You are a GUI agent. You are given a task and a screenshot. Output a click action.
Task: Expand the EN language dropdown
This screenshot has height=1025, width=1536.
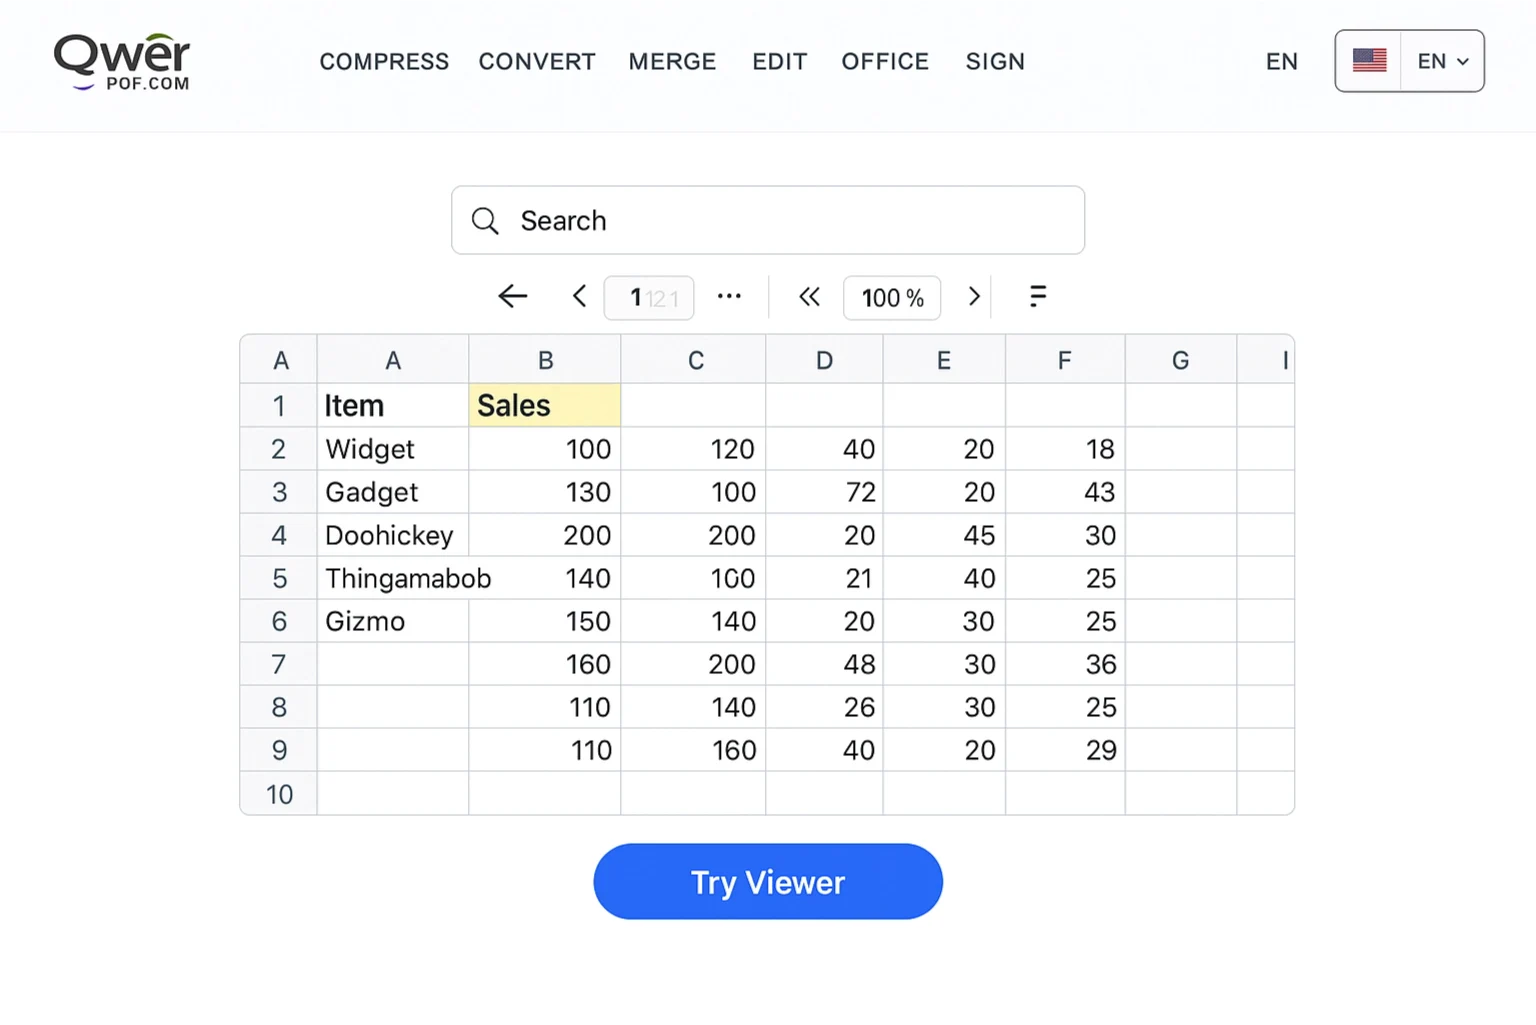point(1443,61)
